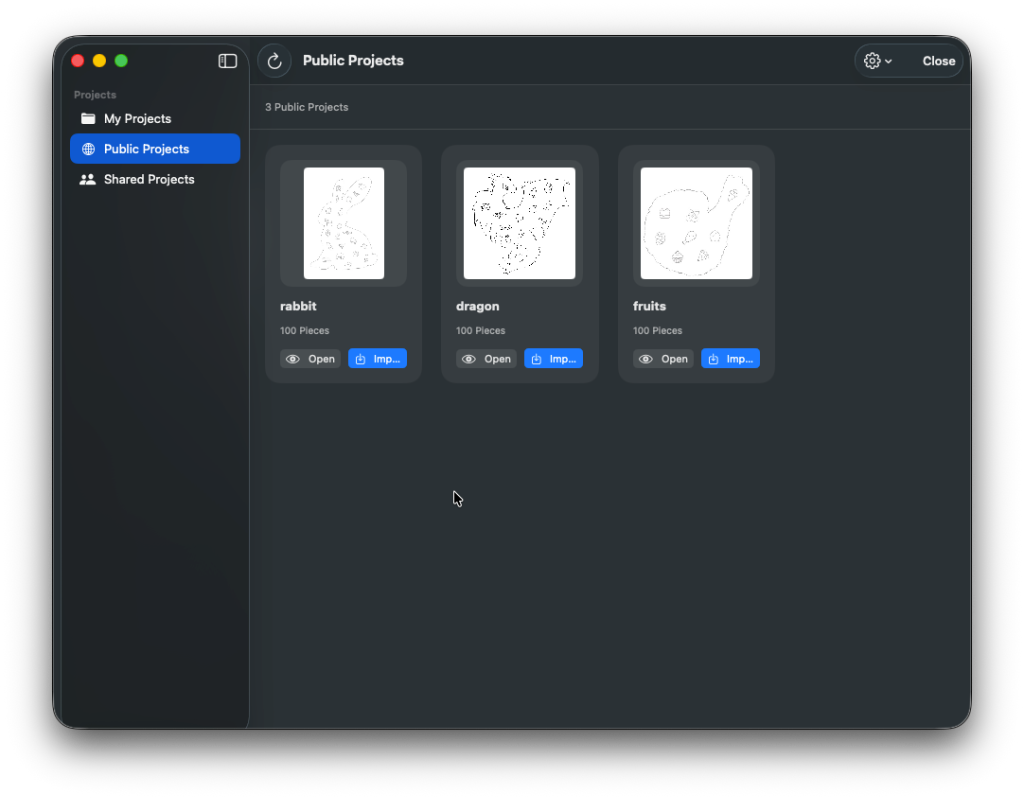
Task: Click the fruits puzzle thumbnail
Action: tap(696, 223)
